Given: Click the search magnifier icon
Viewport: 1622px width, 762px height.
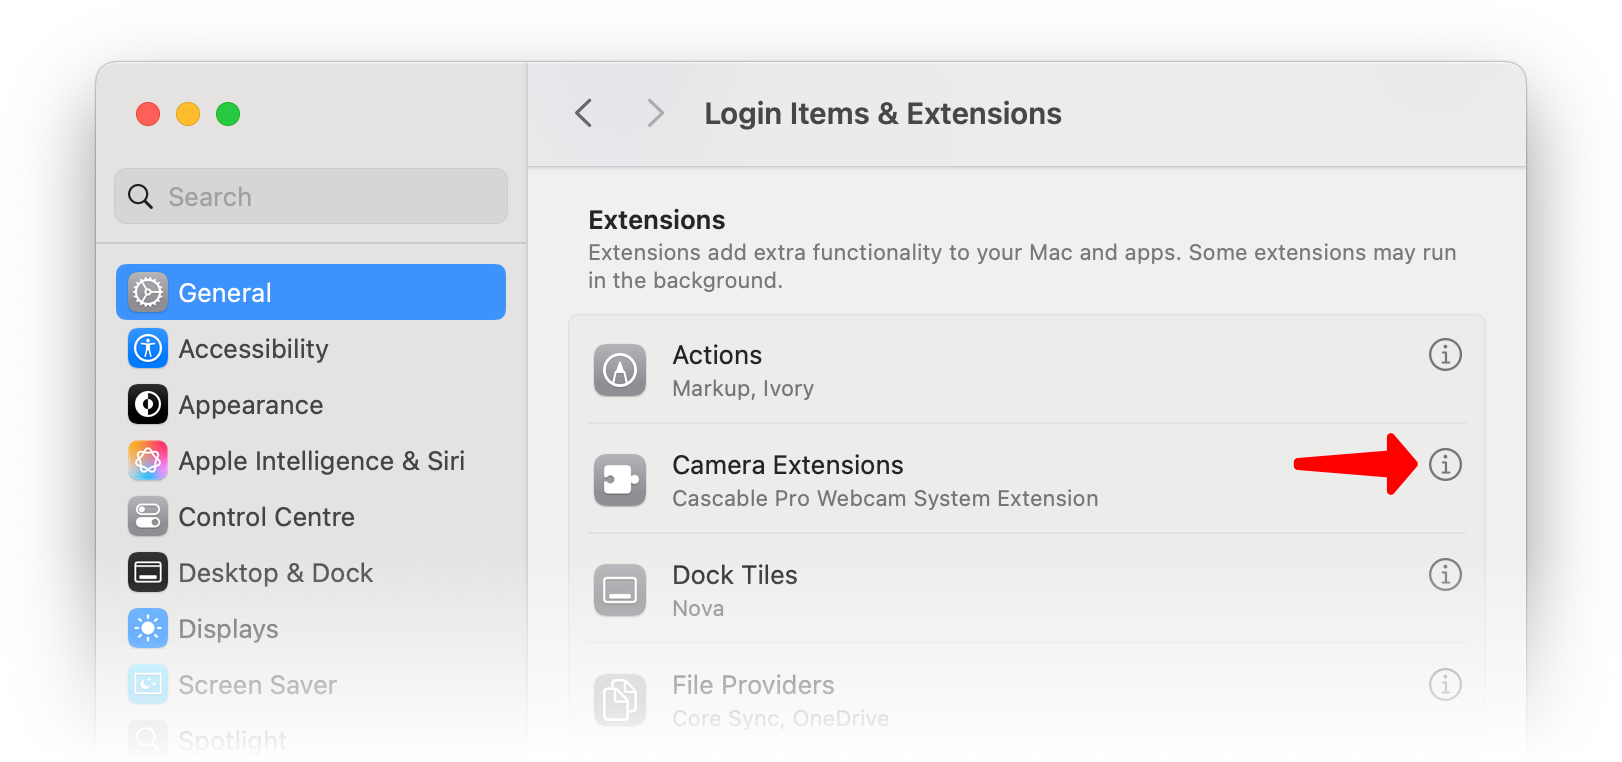Looking at the screenshot, I should pos(141,197).
